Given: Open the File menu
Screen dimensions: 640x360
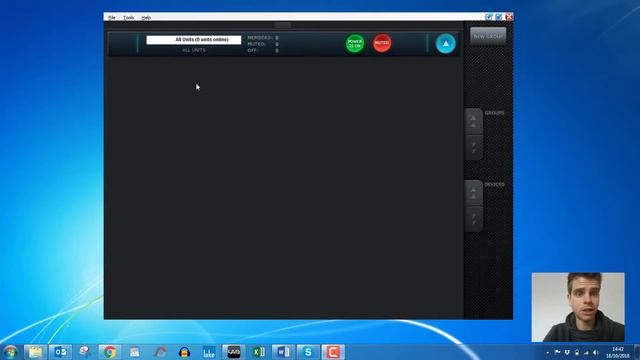Looking at the screenshot, I should [x=111, y=18].
